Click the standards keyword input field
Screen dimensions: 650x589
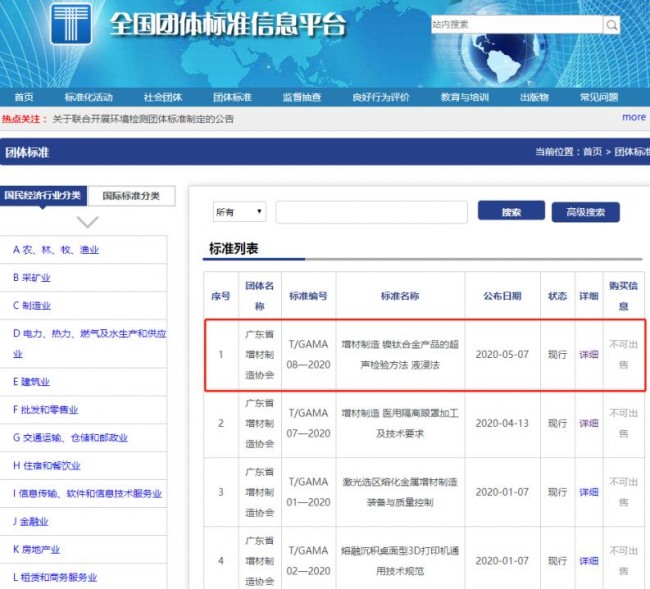tap(371, 212)
